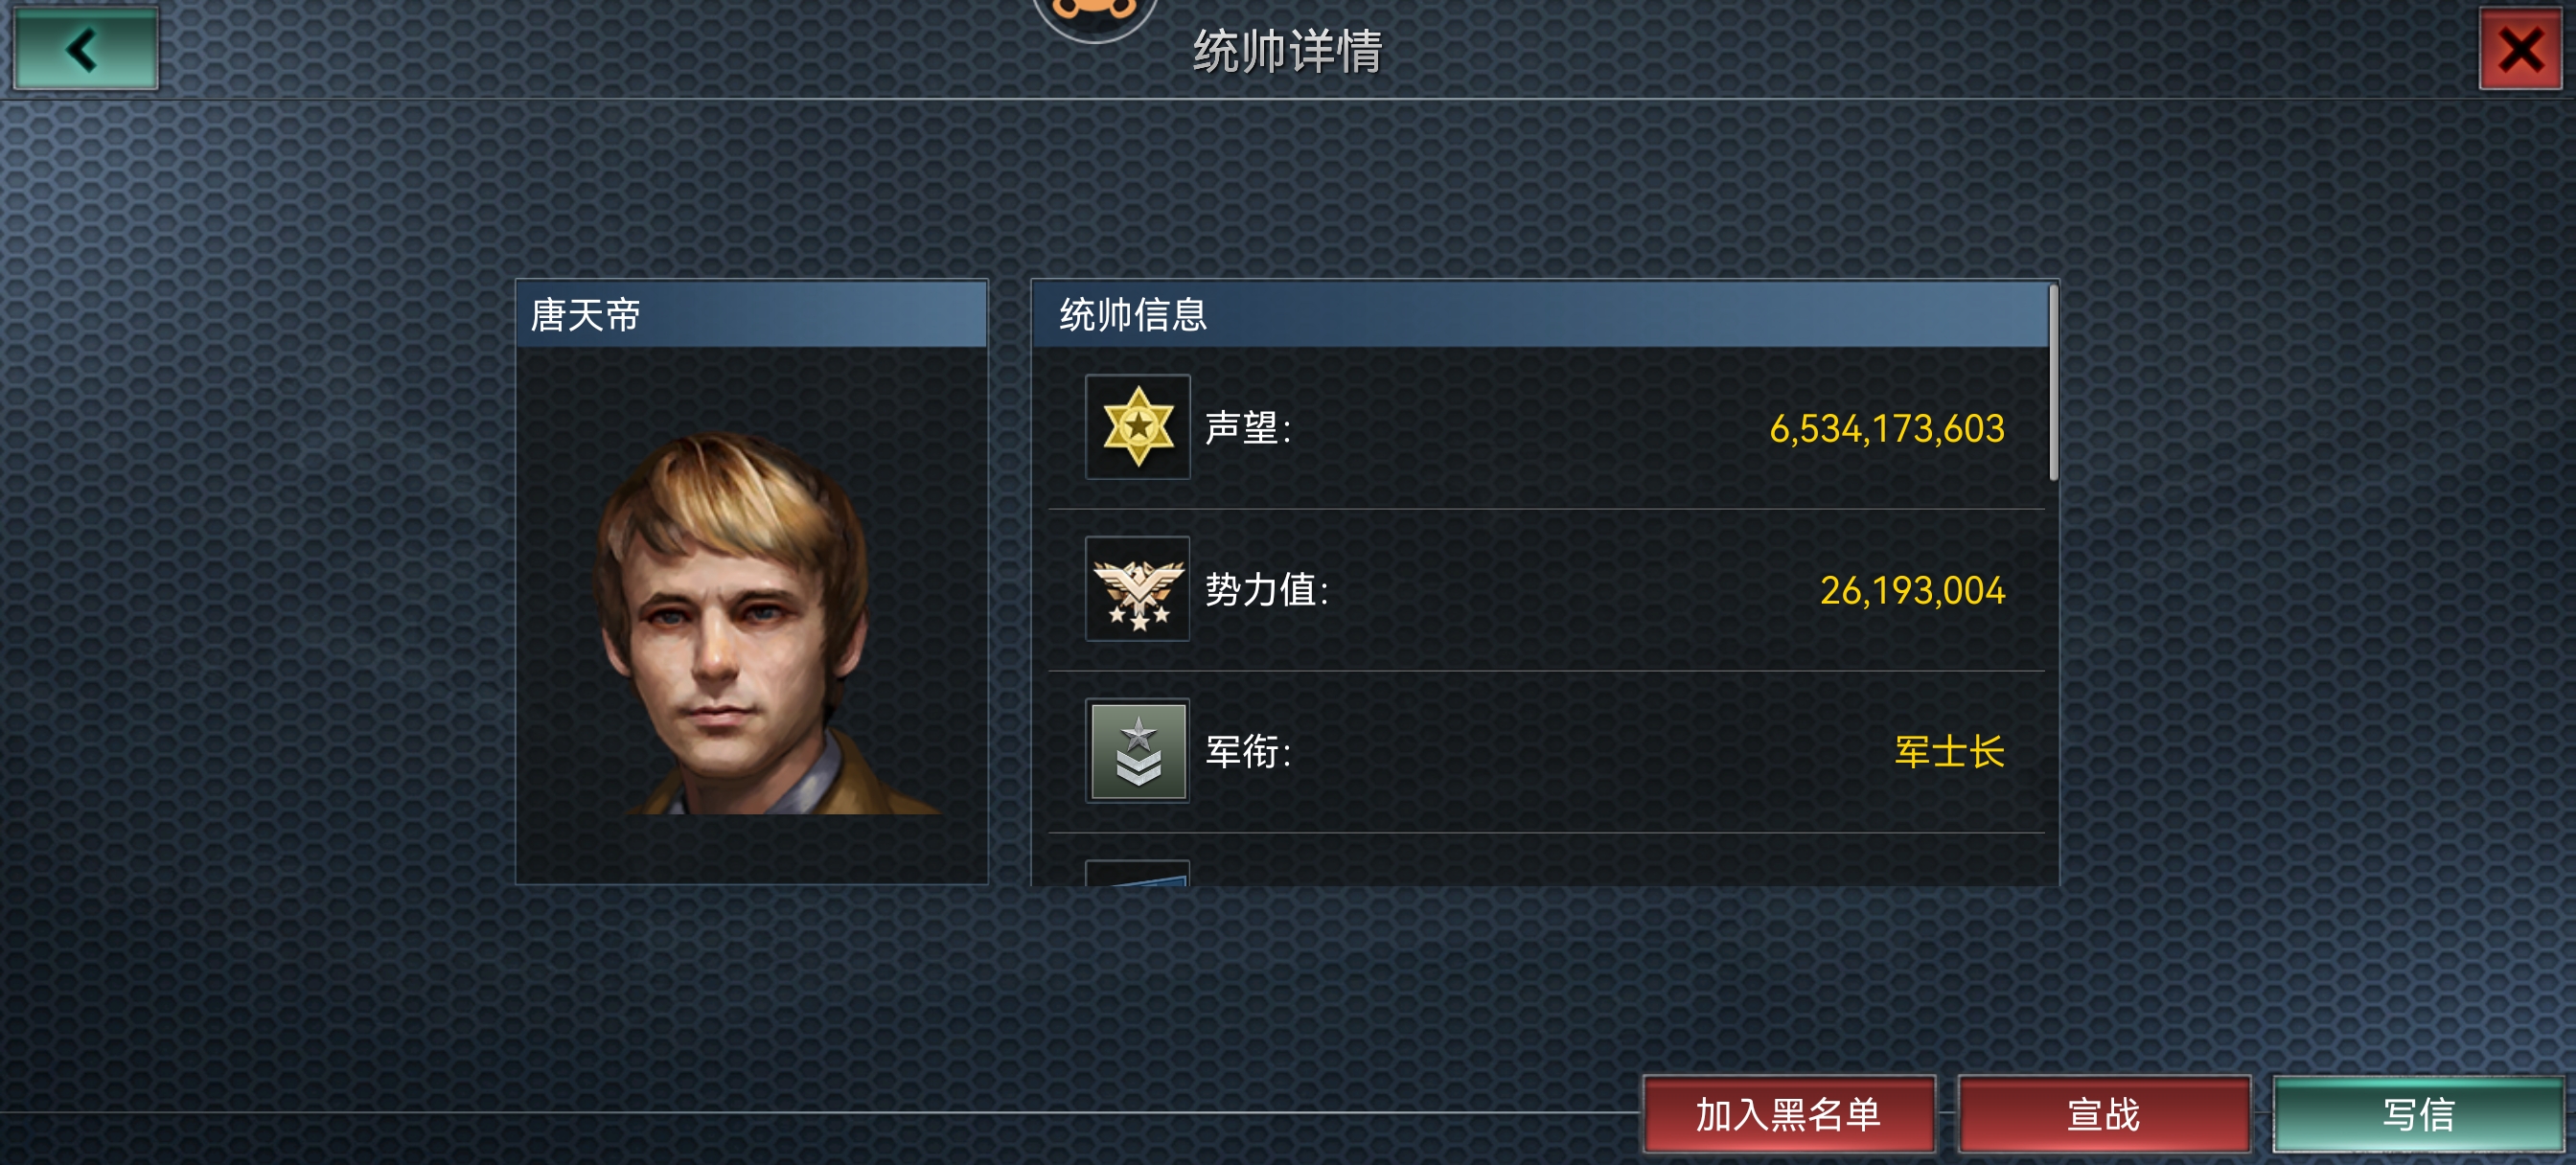
Task: Add commander to blacklist with 加入黑名单
Action: [1789, 1114]
